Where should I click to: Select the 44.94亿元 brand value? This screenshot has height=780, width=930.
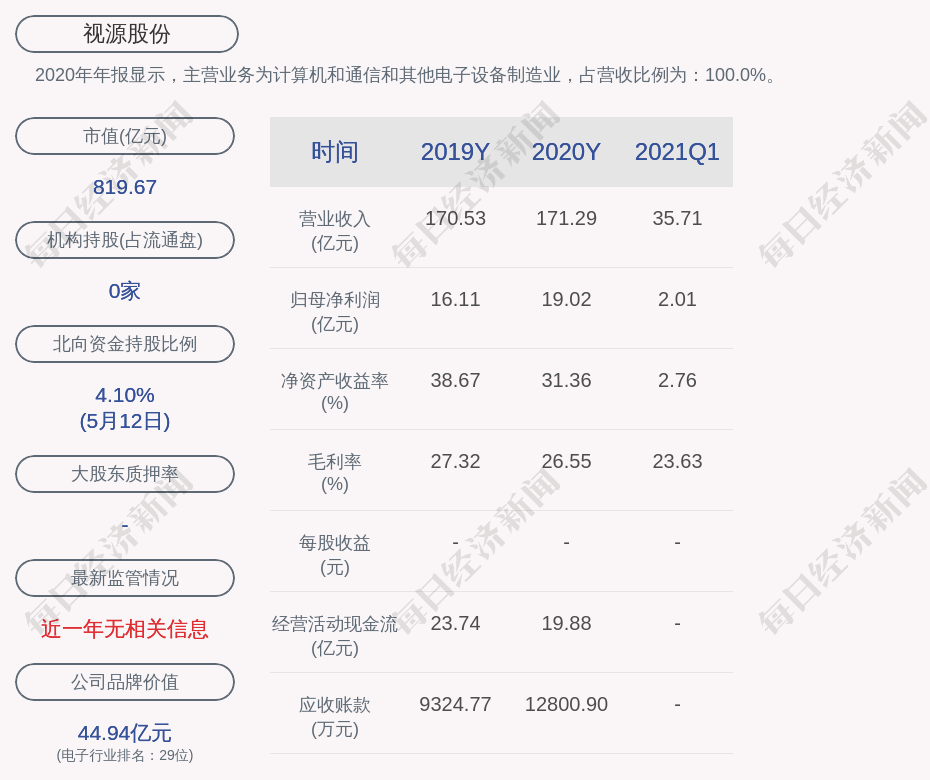tap(125, 733)
